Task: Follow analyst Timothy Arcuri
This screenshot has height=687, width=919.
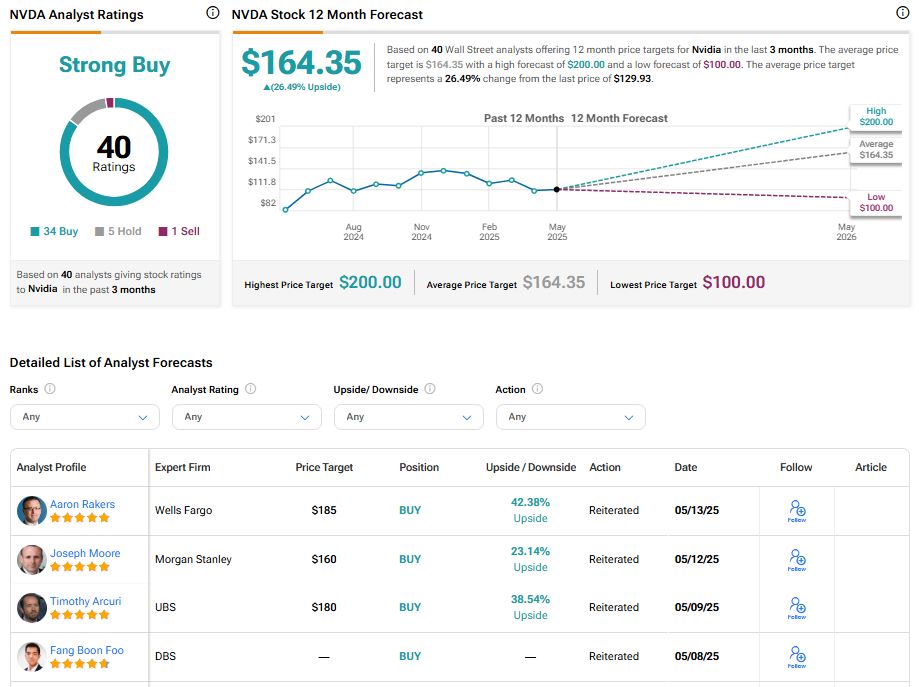Action: click(x=797, y=608)
